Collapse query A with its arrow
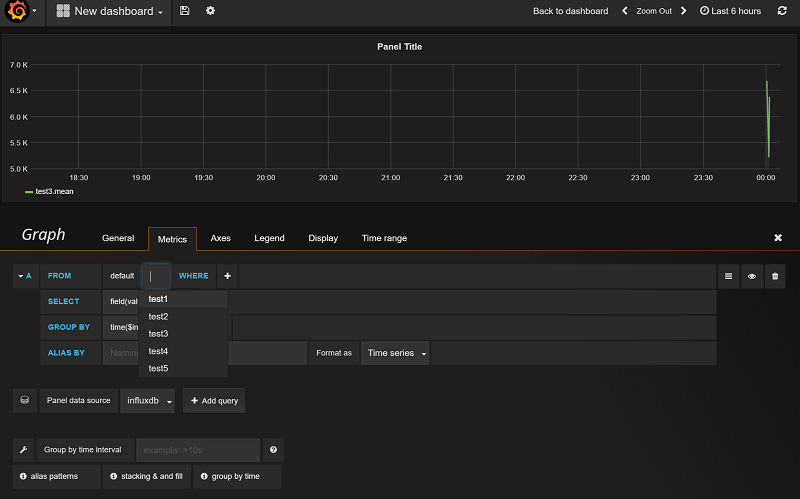 [20, 276]
